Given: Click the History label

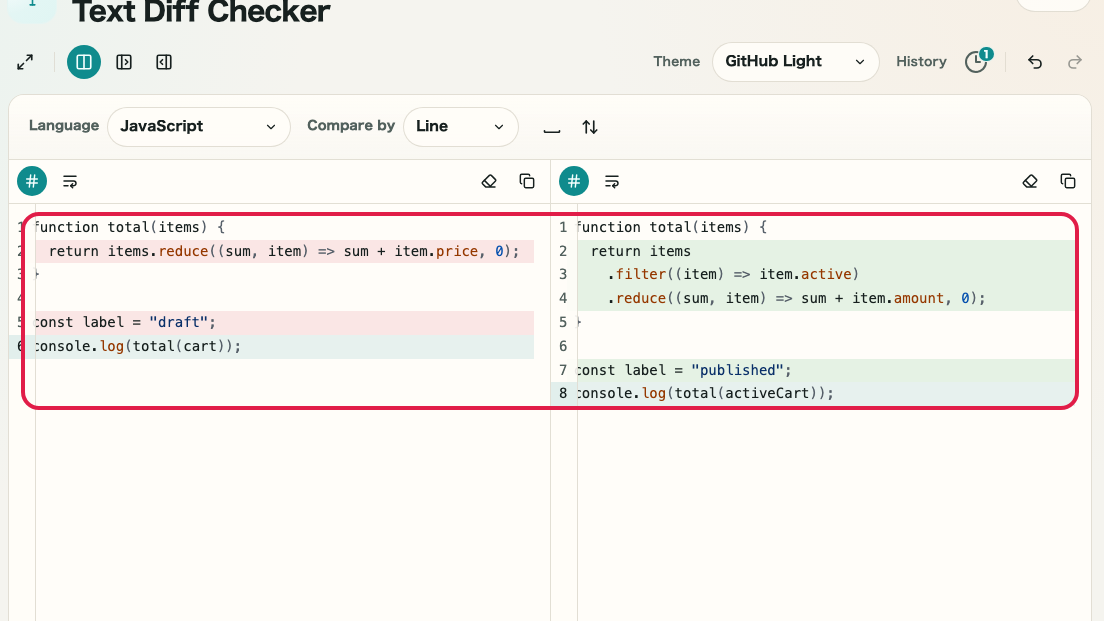Looking at the screenshot, I should click(x=921, y=61).
